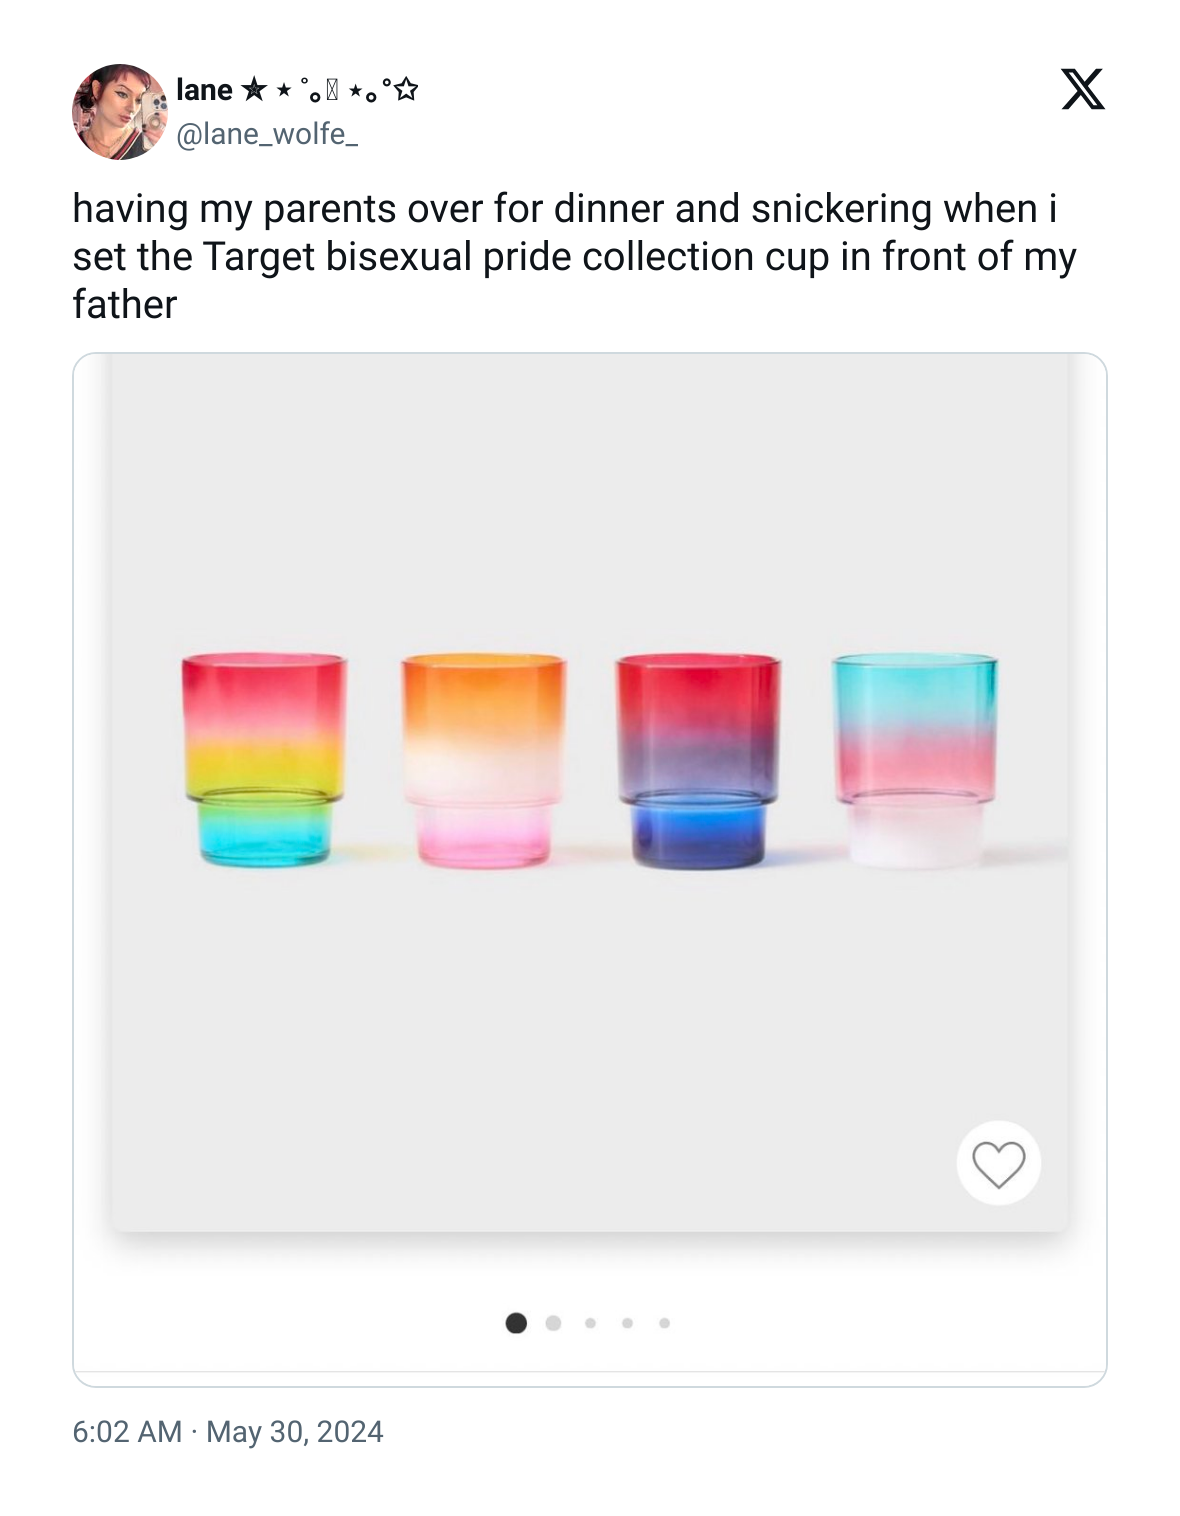Open the display name "lane"

click(204, 90)
